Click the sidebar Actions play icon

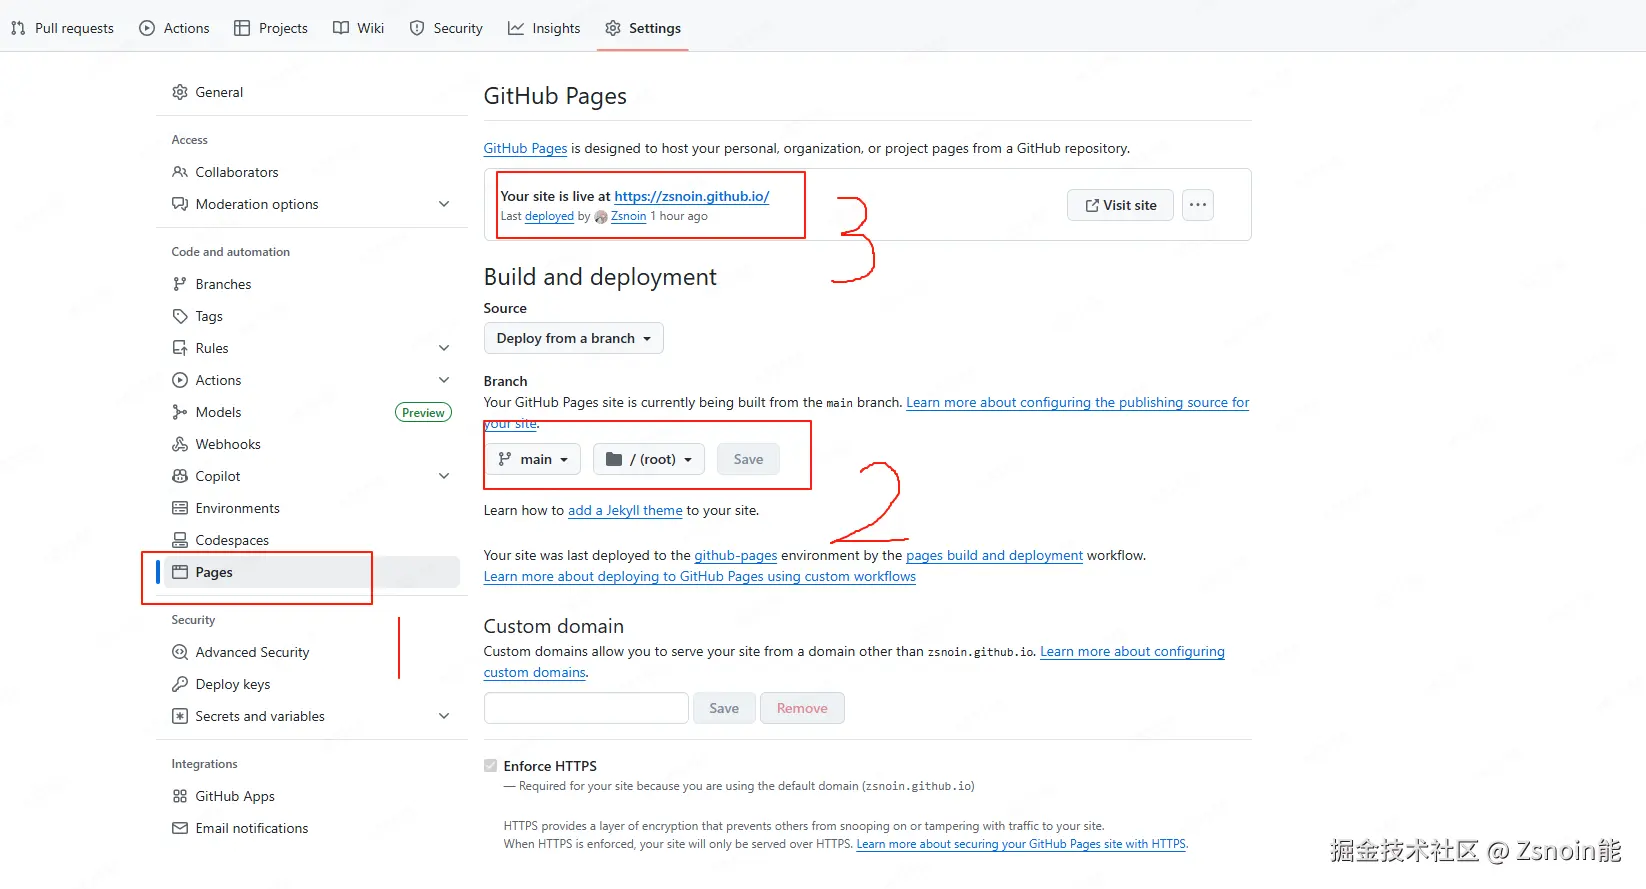[x=180, y=380]
